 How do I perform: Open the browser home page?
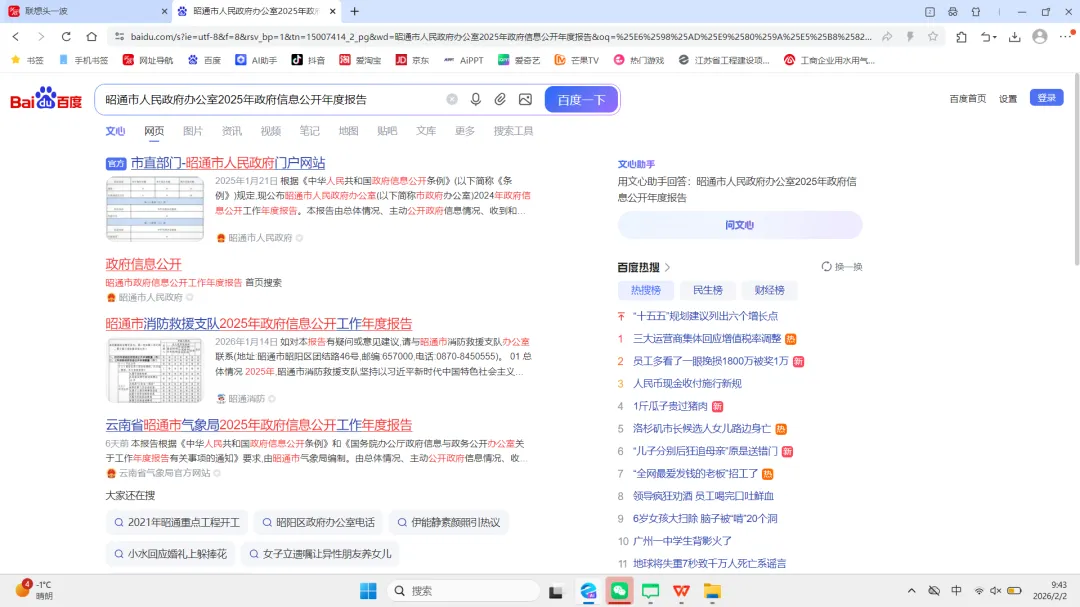tap(92, 37)
